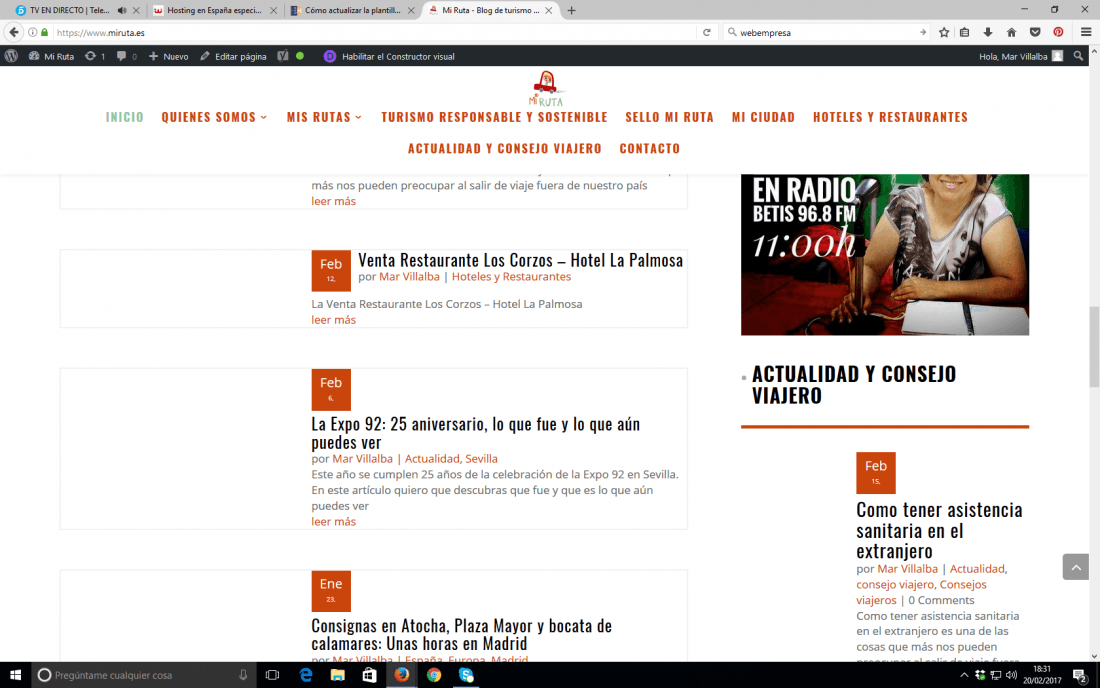1100x688 pixels.
Task: Open the Action Center notifications icon
Action: [1080, 675]
